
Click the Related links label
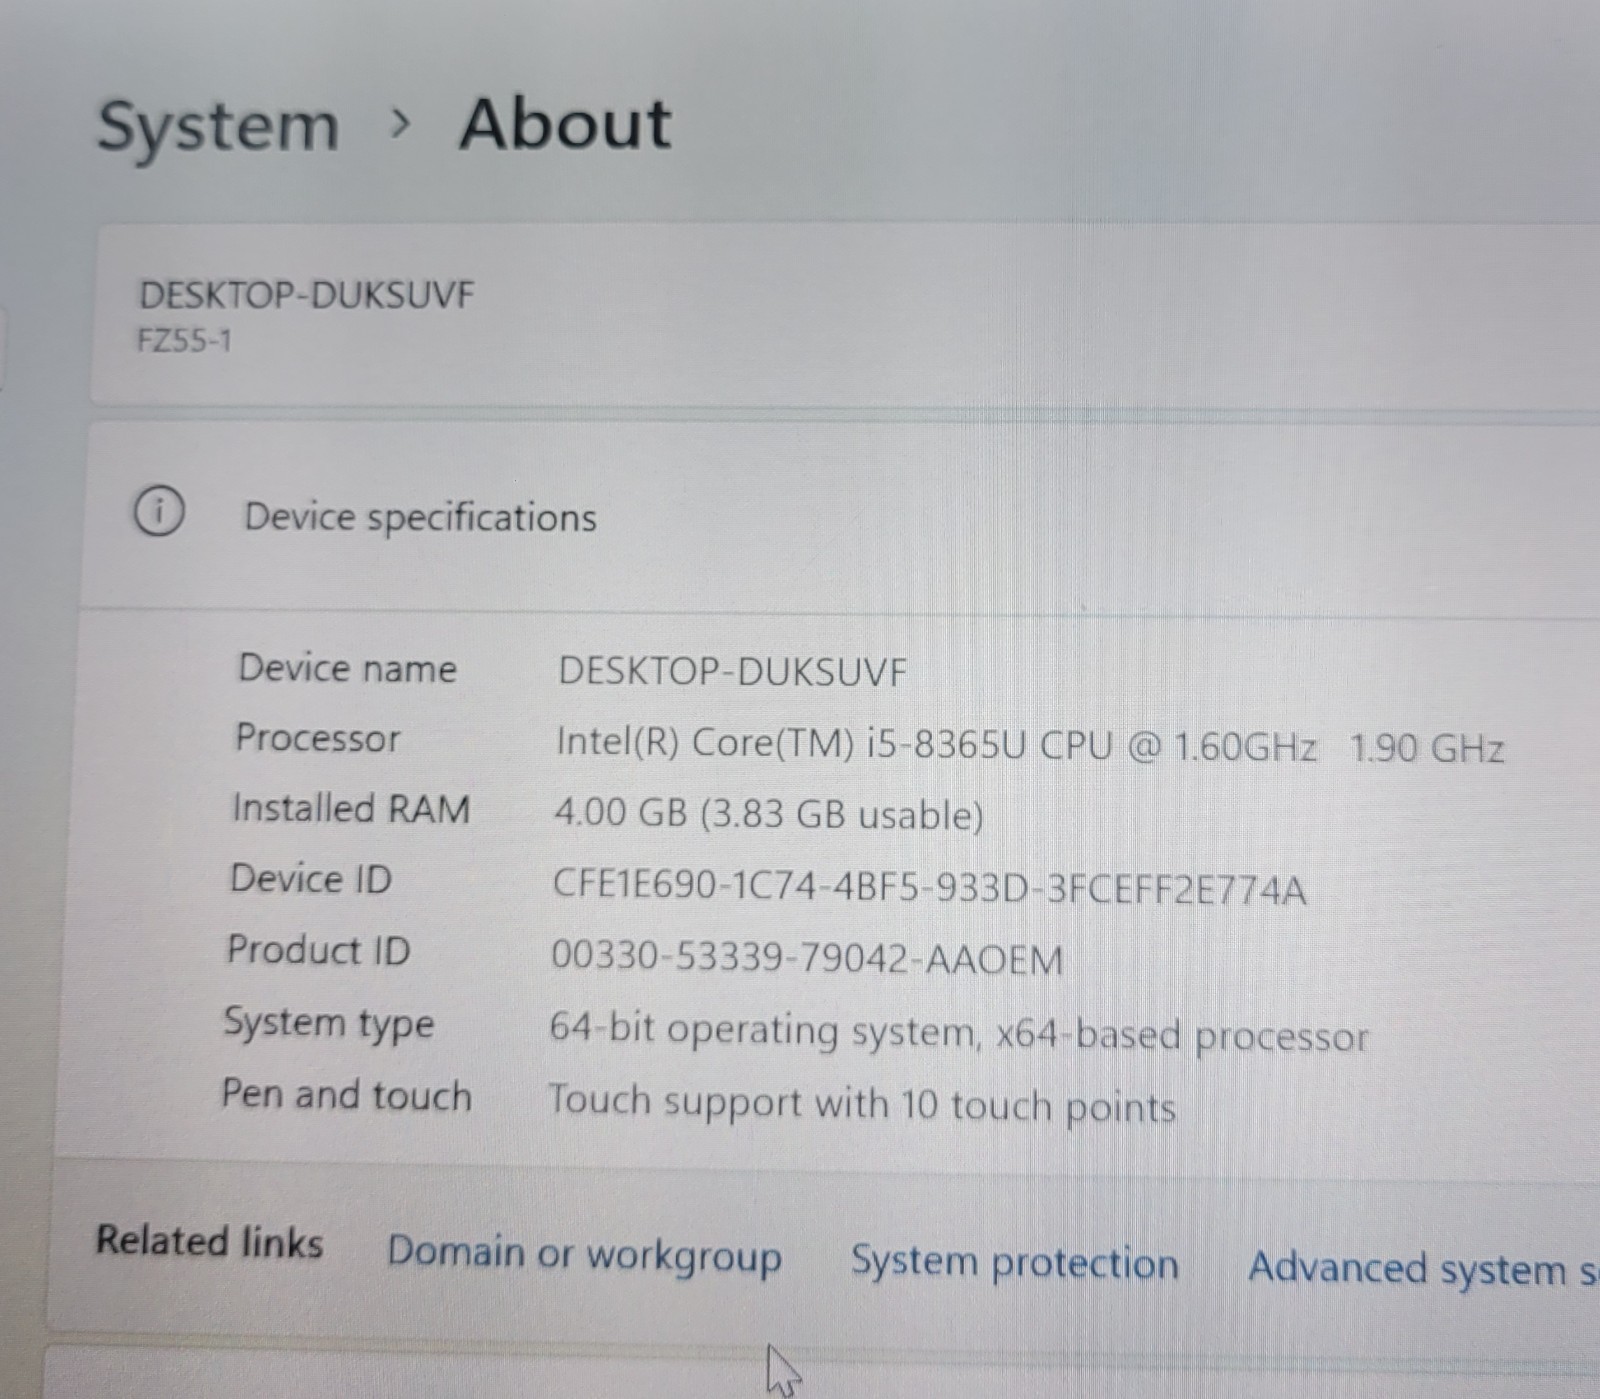[x=209, y=1242]
